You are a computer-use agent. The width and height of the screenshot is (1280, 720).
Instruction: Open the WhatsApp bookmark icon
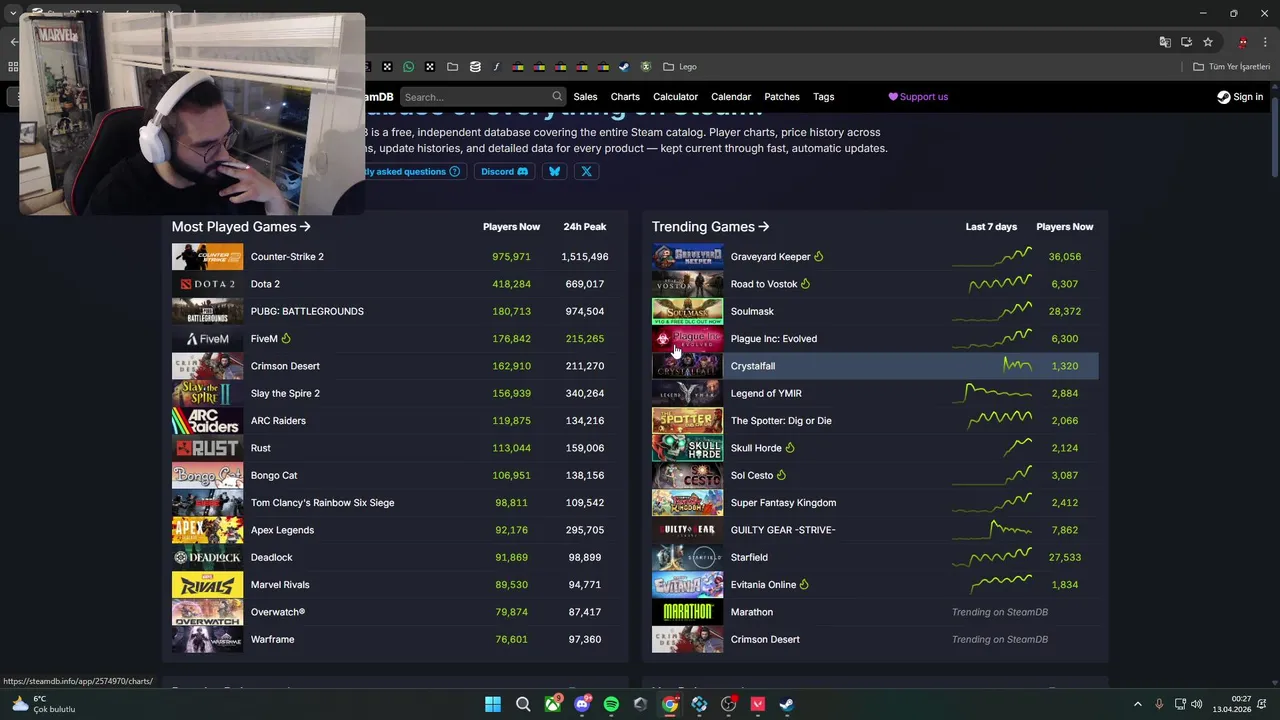[408, 67]
